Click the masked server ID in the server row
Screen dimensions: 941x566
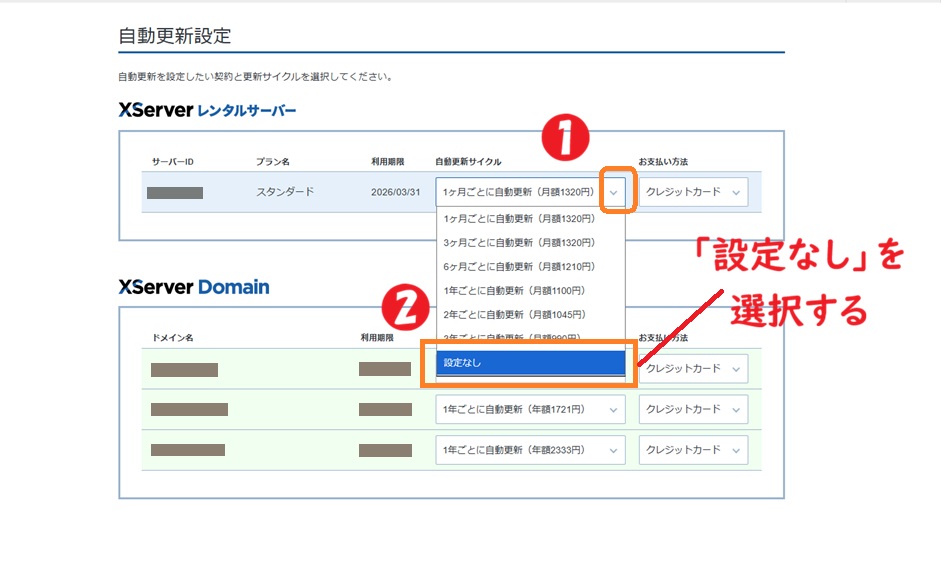(x=175, y=192)
